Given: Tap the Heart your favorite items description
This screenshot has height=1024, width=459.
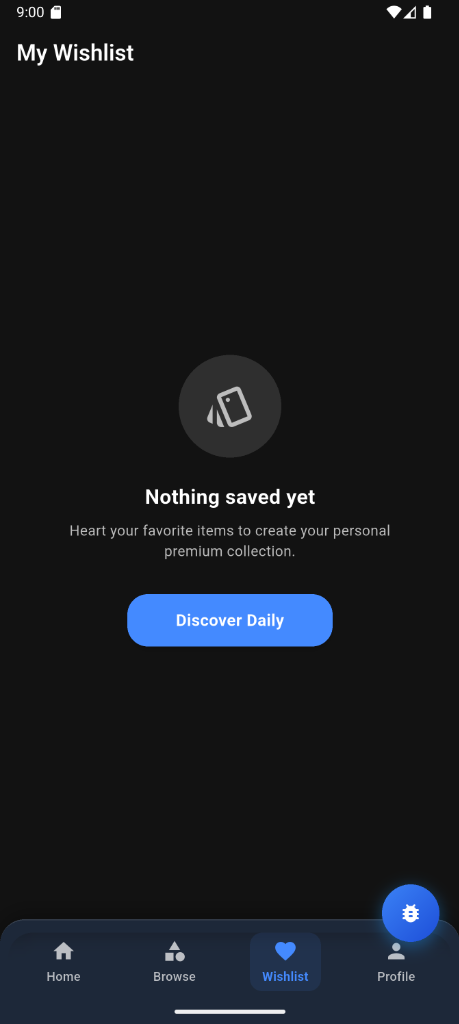Looking at the screenshot, I should [230, 541].
